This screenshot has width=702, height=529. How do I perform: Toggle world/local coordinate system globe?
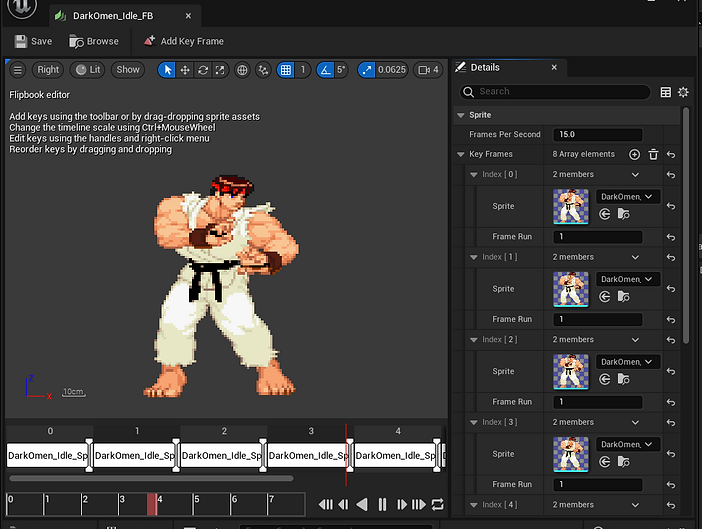pyautogui.click(x=242, y=70)
